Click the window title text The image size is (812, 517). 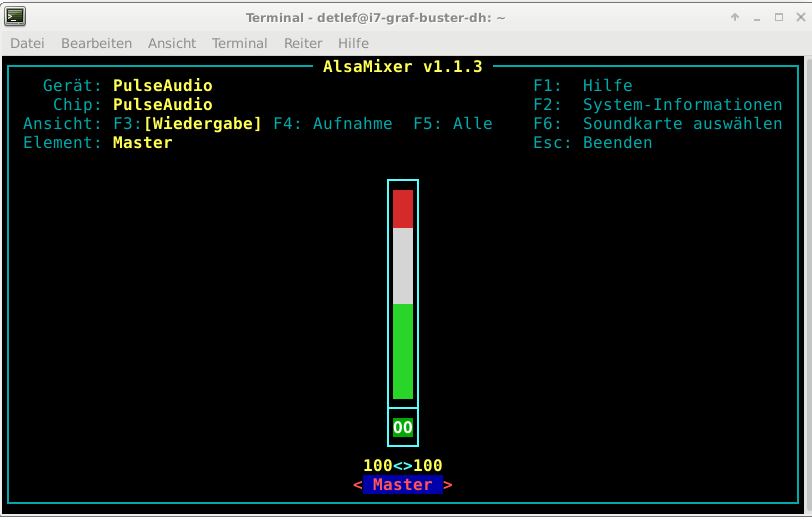coord(375,18)
